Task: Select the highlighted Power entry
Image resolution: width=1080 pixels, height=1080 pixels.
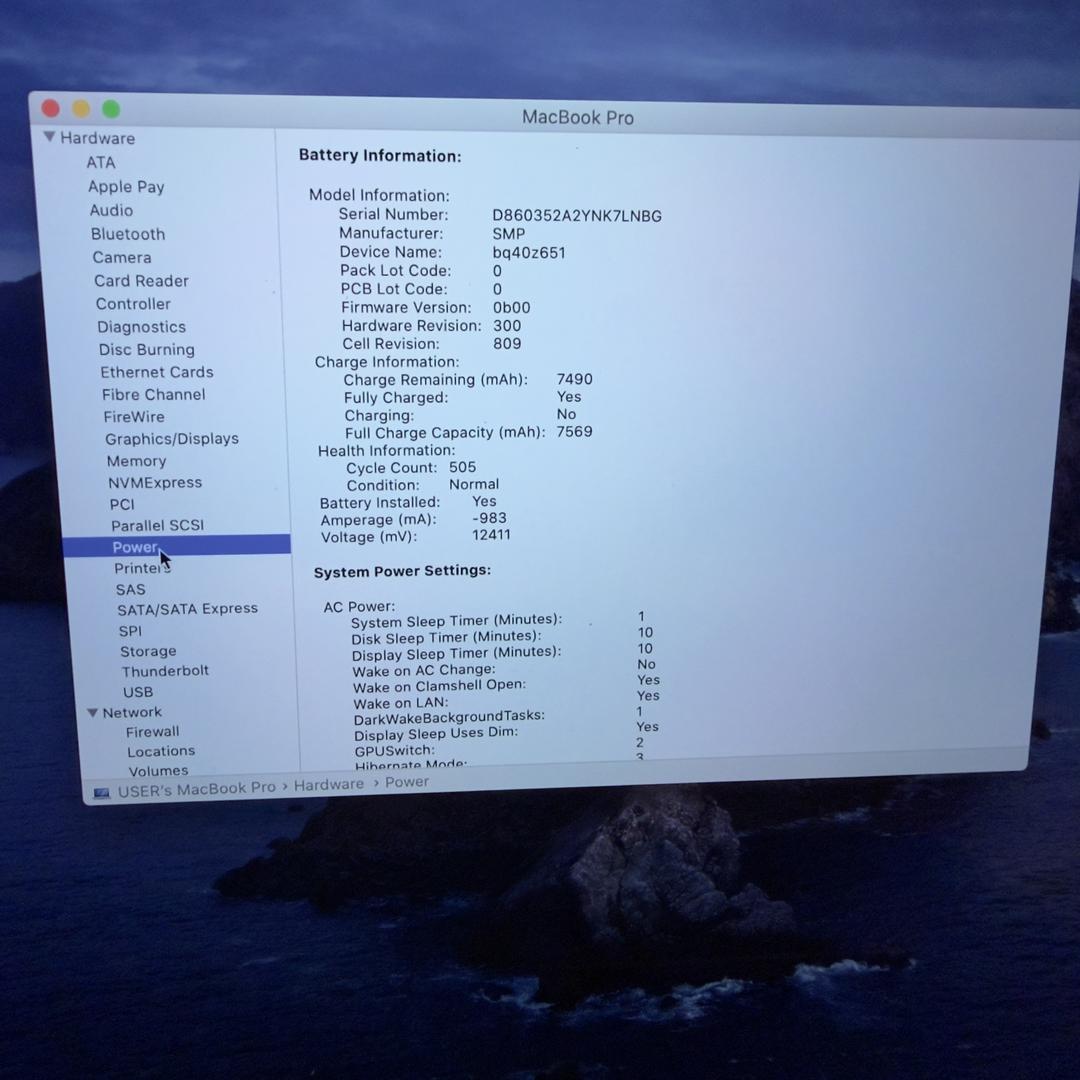Action: 176,547
